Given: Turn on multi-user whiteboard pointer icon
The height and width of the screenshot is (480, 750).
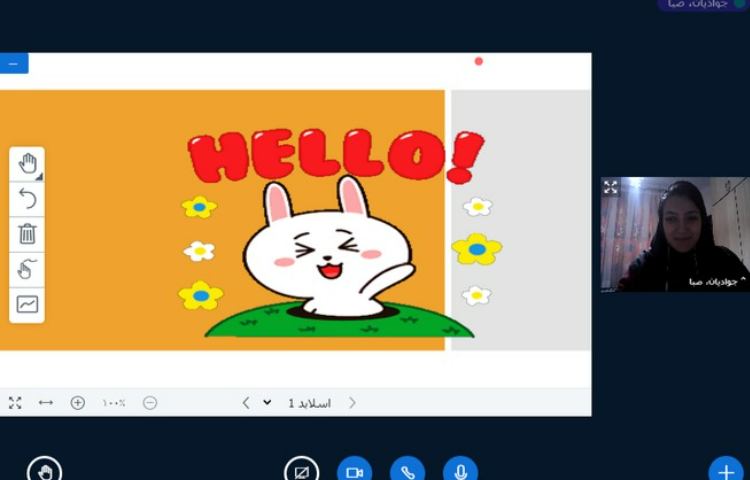Looking at the screenshot, I should 27,269.
